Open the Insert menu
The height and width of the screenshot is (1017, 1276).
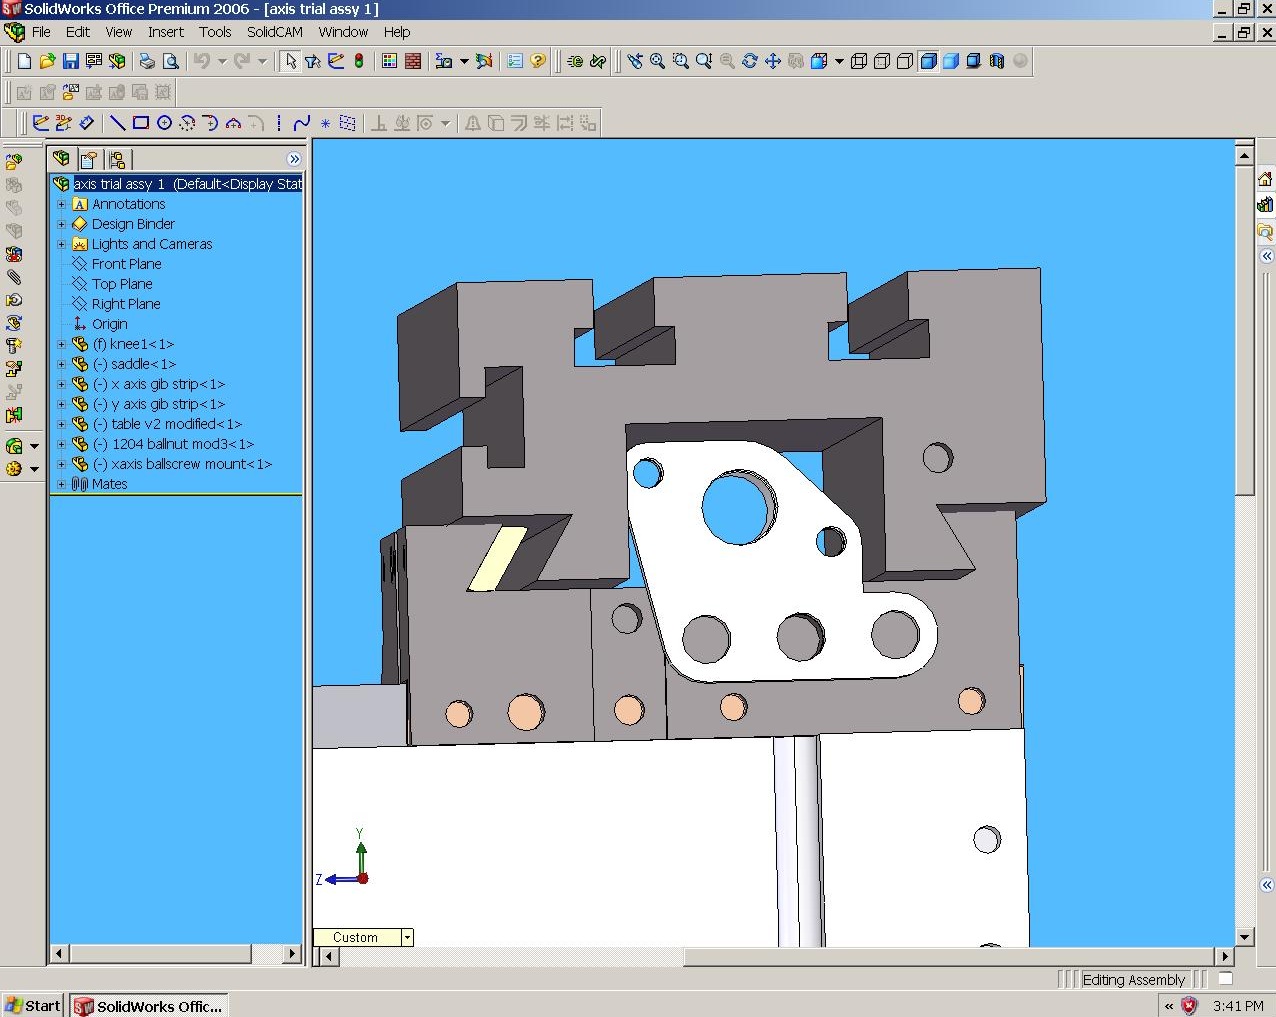pos(165,32)
